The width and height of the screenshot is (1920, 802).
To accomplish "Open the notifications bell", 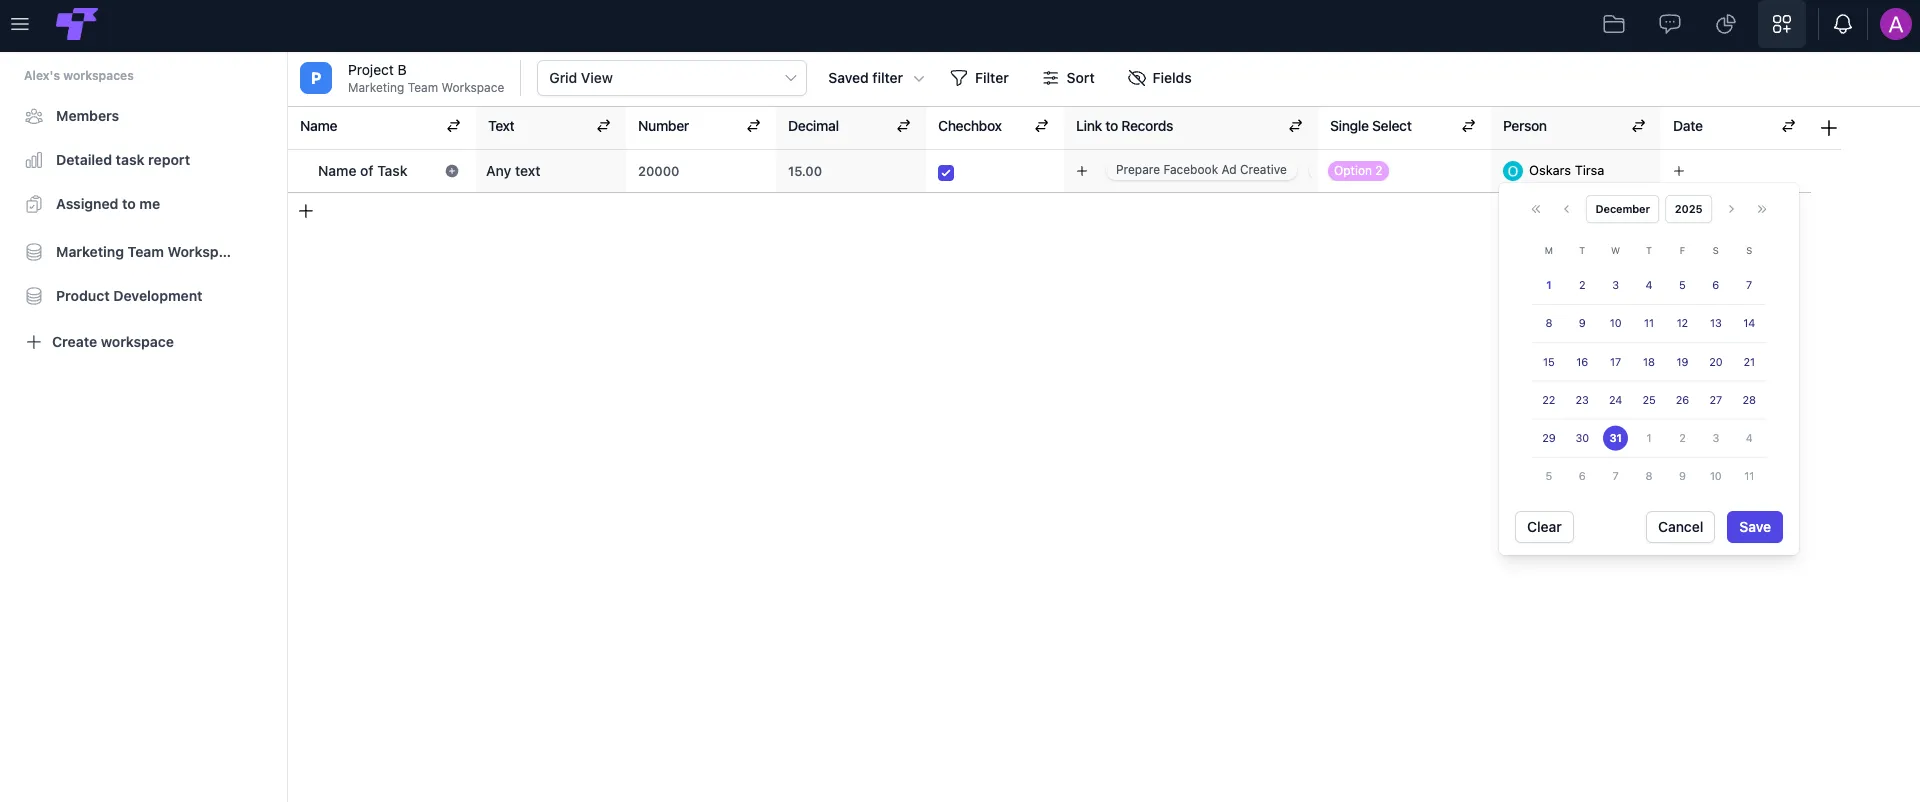I will click(1843, 24).
